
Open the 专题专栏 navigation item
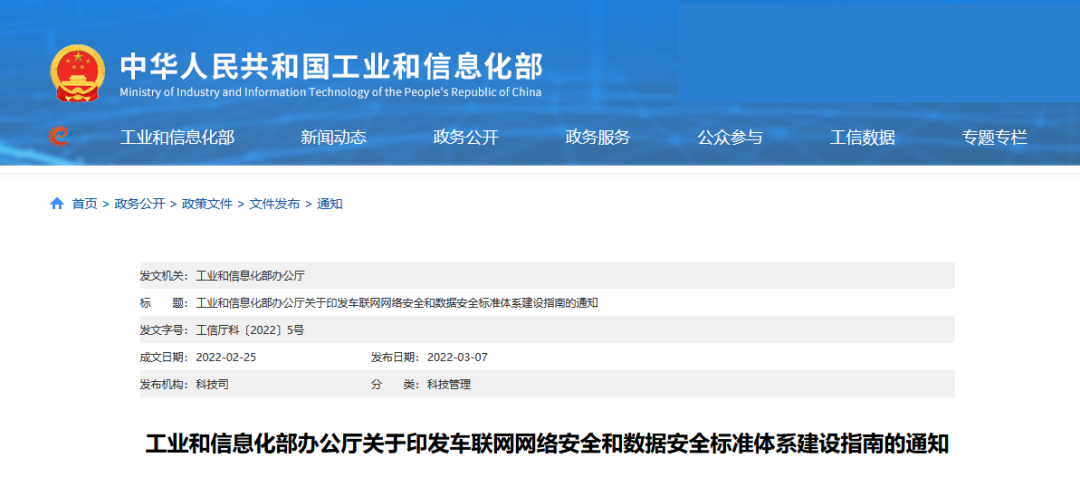click(994, 138)
